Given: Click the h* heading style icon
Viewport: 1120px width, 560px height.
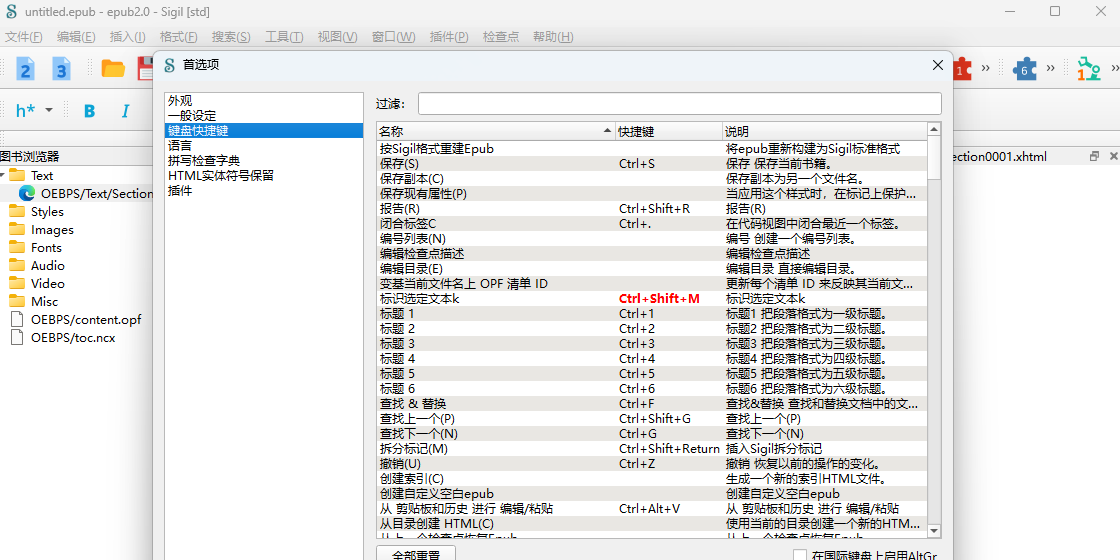Looking at the screenshot, I should point(26,110).
